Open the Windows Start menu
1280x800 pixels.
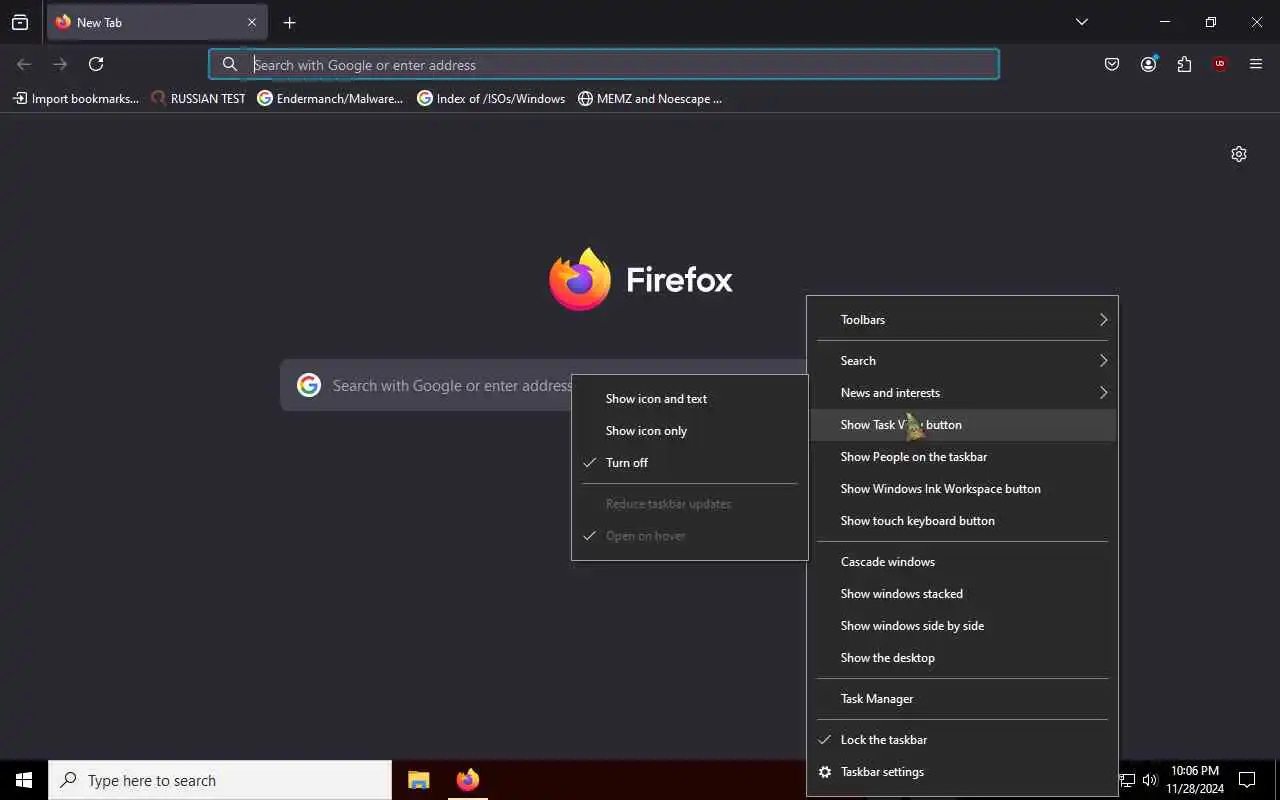24,780
